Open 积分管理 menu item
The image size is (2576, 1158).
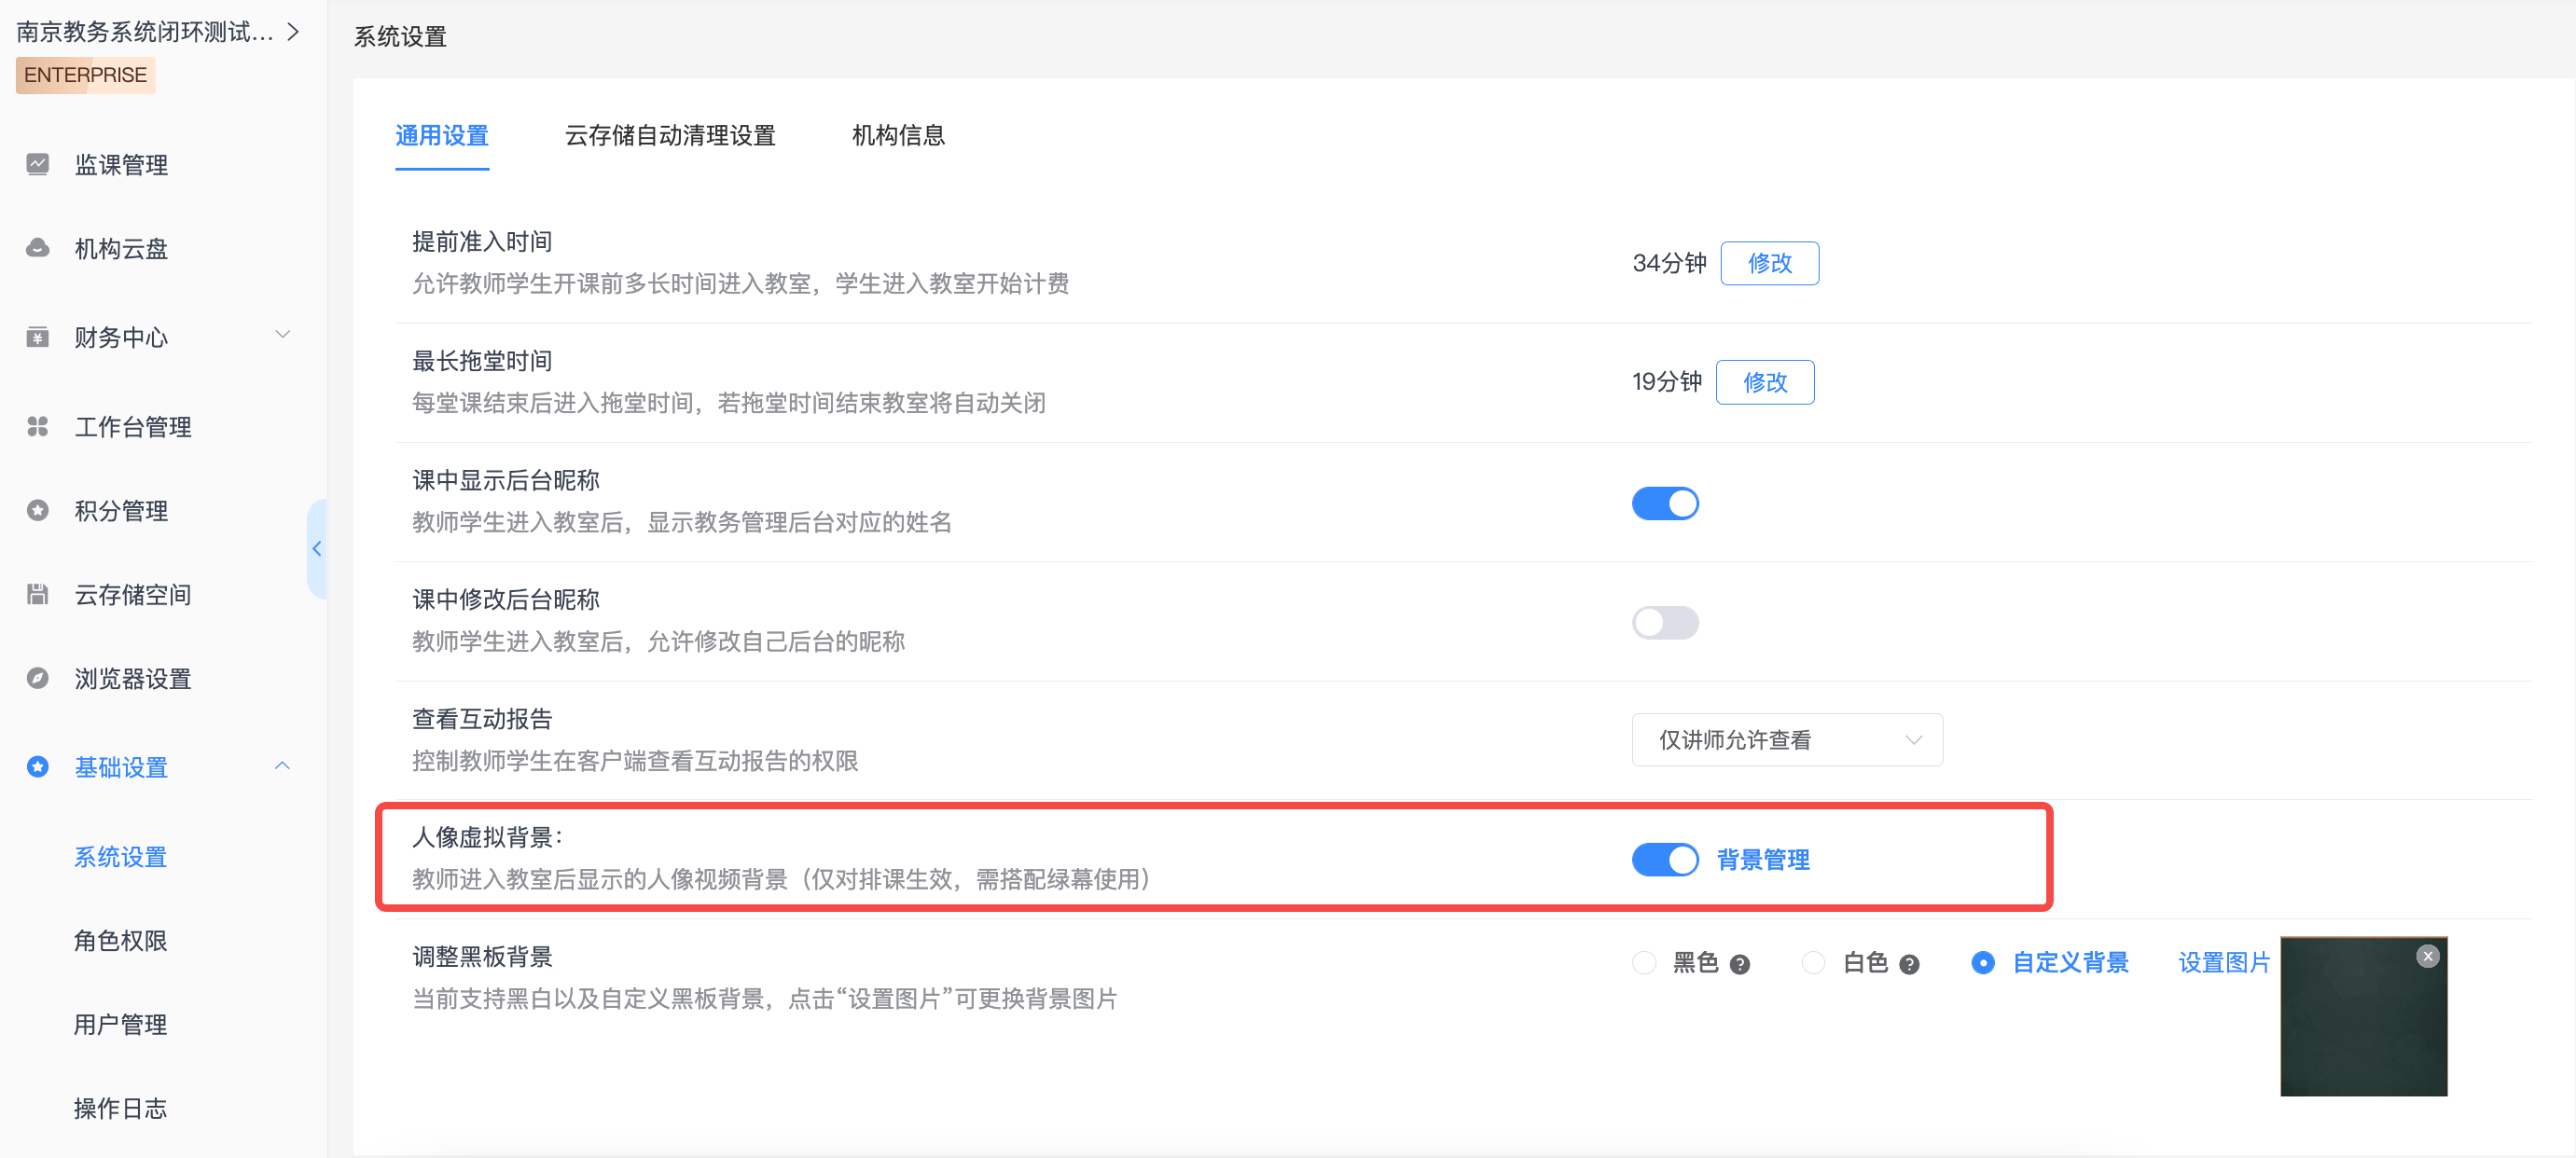tap(122, 511)
